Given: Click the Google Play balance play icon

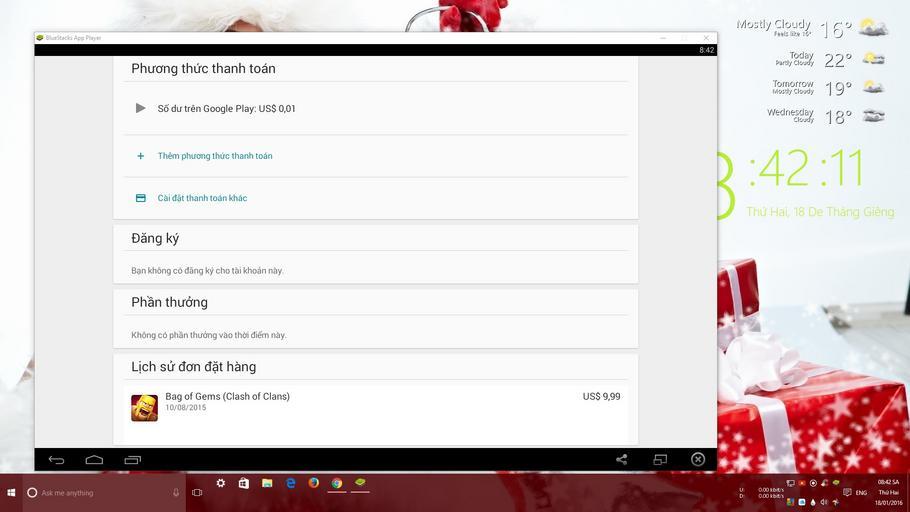Looking at the screenshot, I should (x=141, y=108).
